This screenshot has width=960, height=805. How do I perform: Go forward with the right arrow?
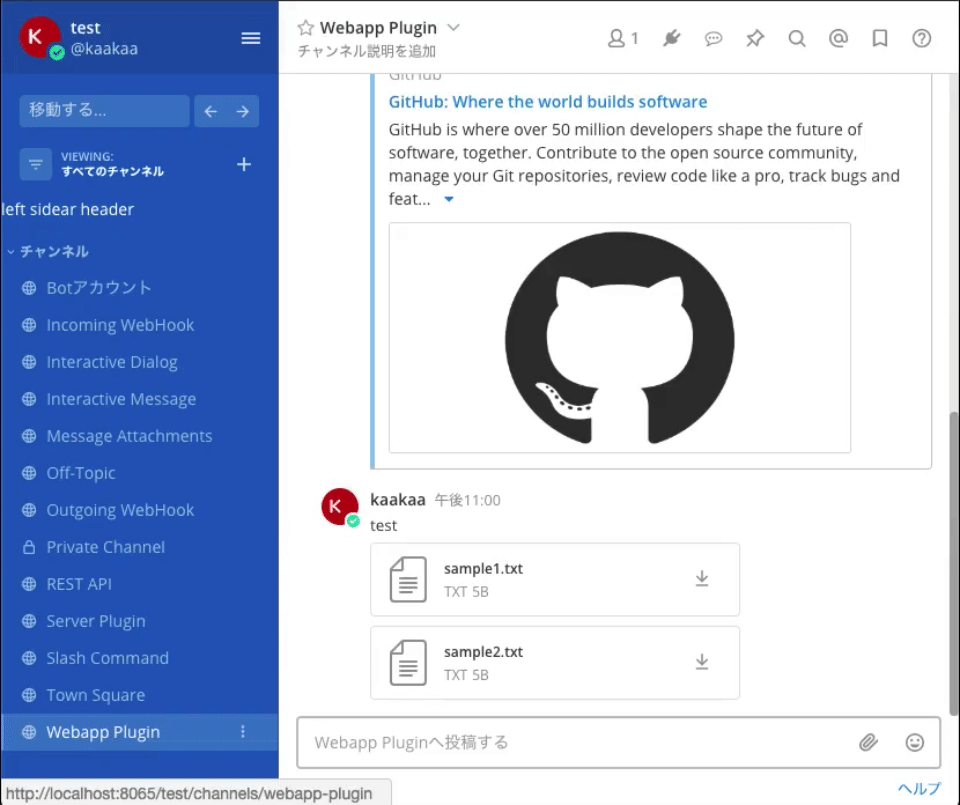click(x=243, y=111)
